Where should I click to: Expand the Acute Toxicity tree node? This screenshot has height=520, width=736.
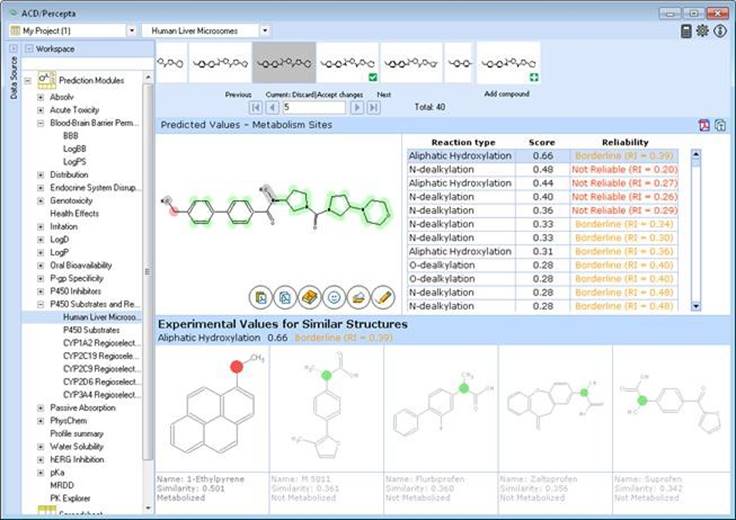41,109
